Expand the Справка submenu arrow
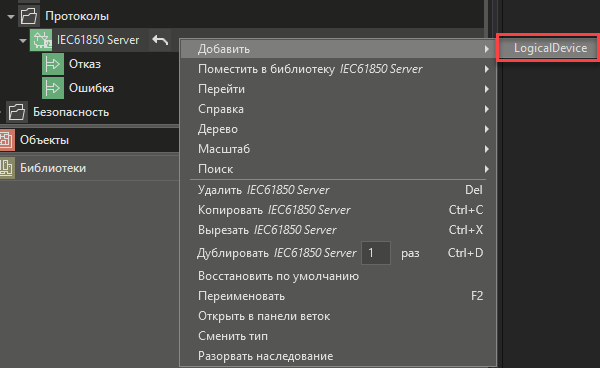Image resolution: width=600 pixels, height=368 pixels. click(x=486, y=109)
